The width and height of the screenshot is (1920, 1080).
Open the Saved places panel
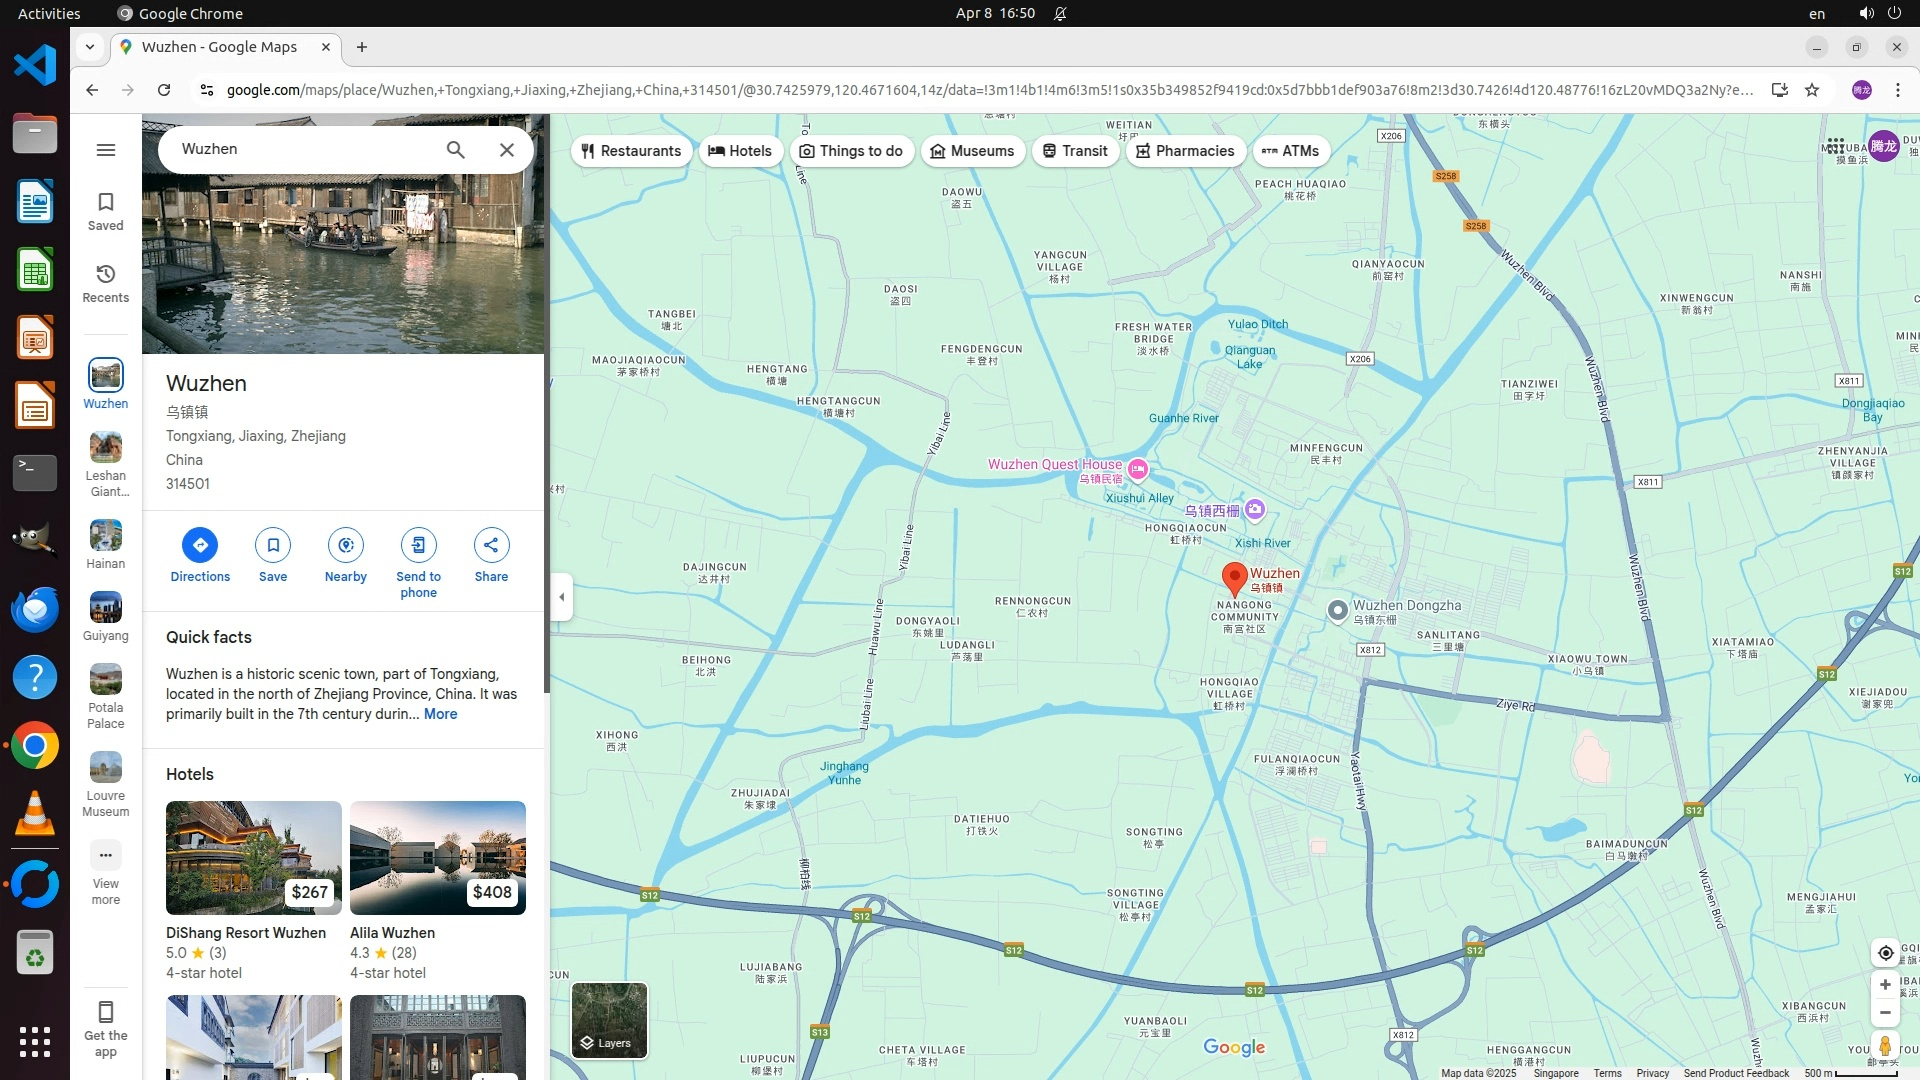[x=106, y=211]
